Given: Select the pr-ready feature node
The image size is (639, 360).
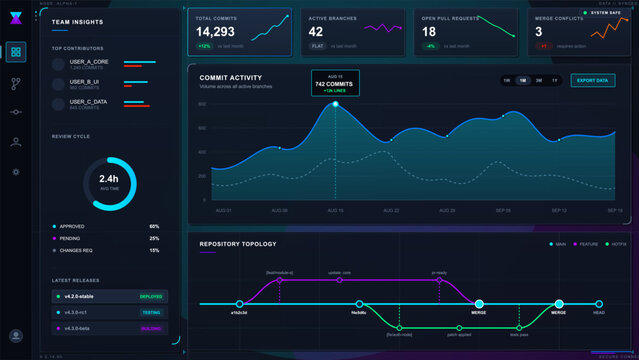Looking at the screenshot, I should (439, 280).
